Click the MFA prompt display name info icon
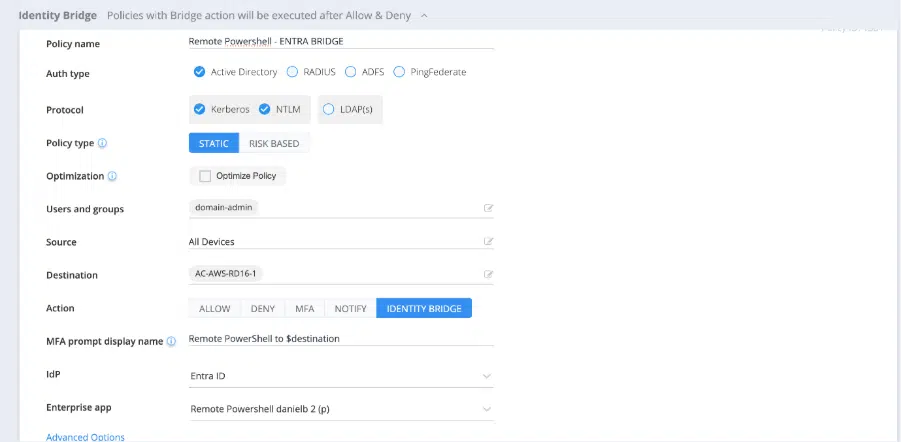Viewport: 901px width, 442px height. pyautogui.click(x=171, y=341)
